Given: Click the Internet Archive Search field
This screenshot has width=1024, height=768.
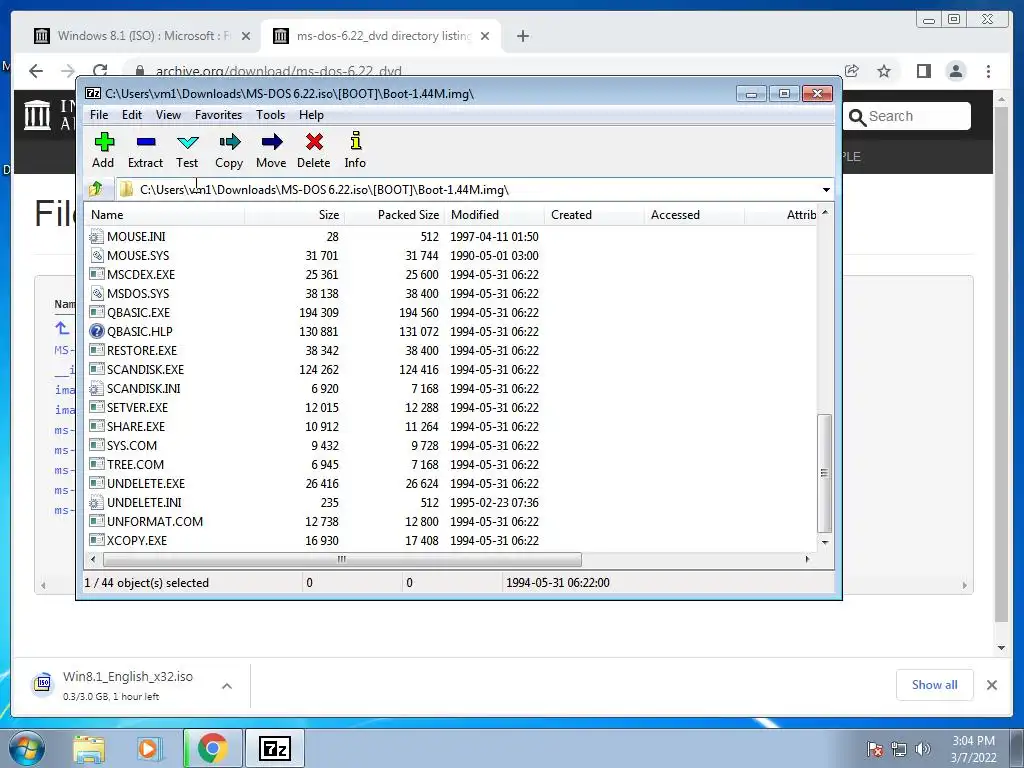Looking at the screenshot, I should 906,116.
